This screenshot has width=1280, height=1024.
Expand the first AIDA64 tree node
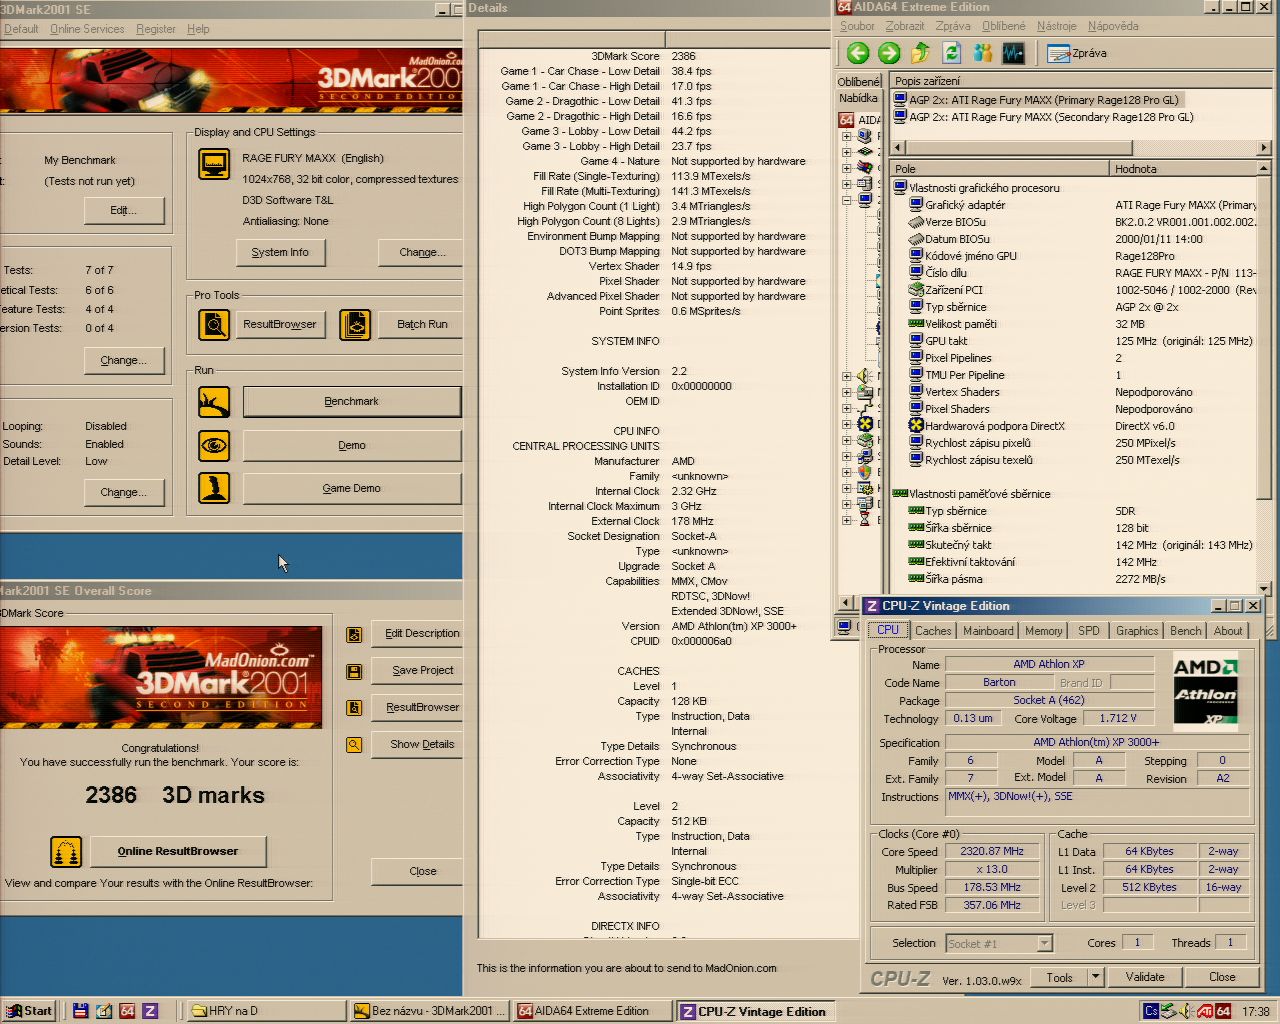coord(846,136)
